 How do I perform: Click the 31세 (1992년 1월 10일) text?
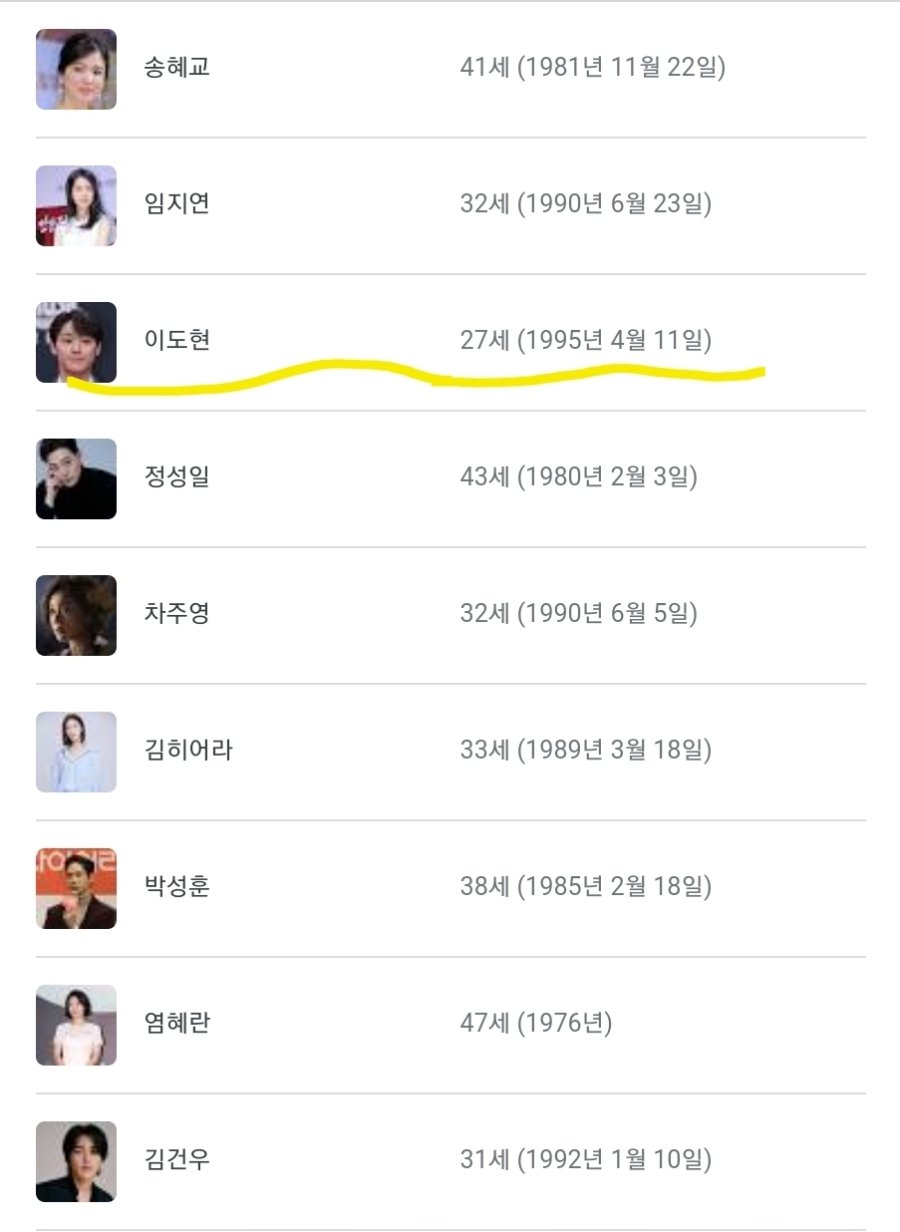point(586,1161)
